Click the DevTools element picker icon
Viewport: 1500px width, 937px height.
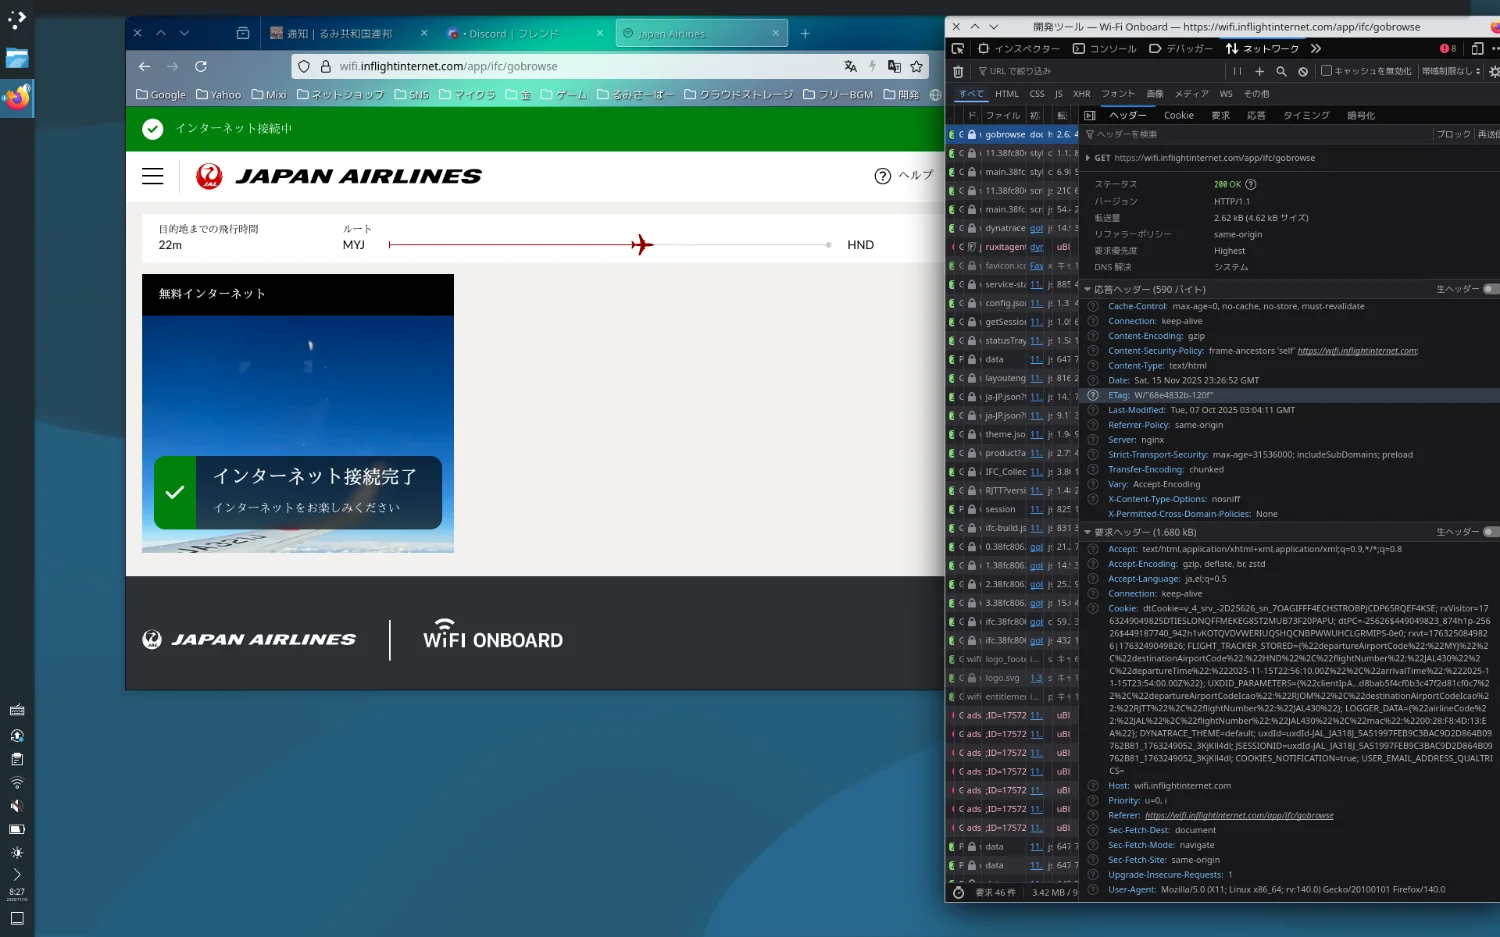point(958,48)
